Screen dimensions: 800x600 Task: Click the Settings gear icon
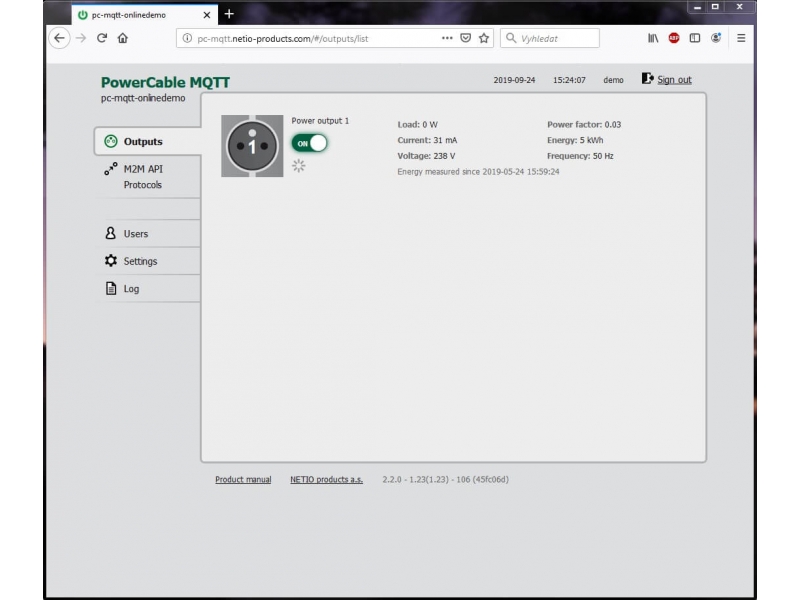point(111,261)
